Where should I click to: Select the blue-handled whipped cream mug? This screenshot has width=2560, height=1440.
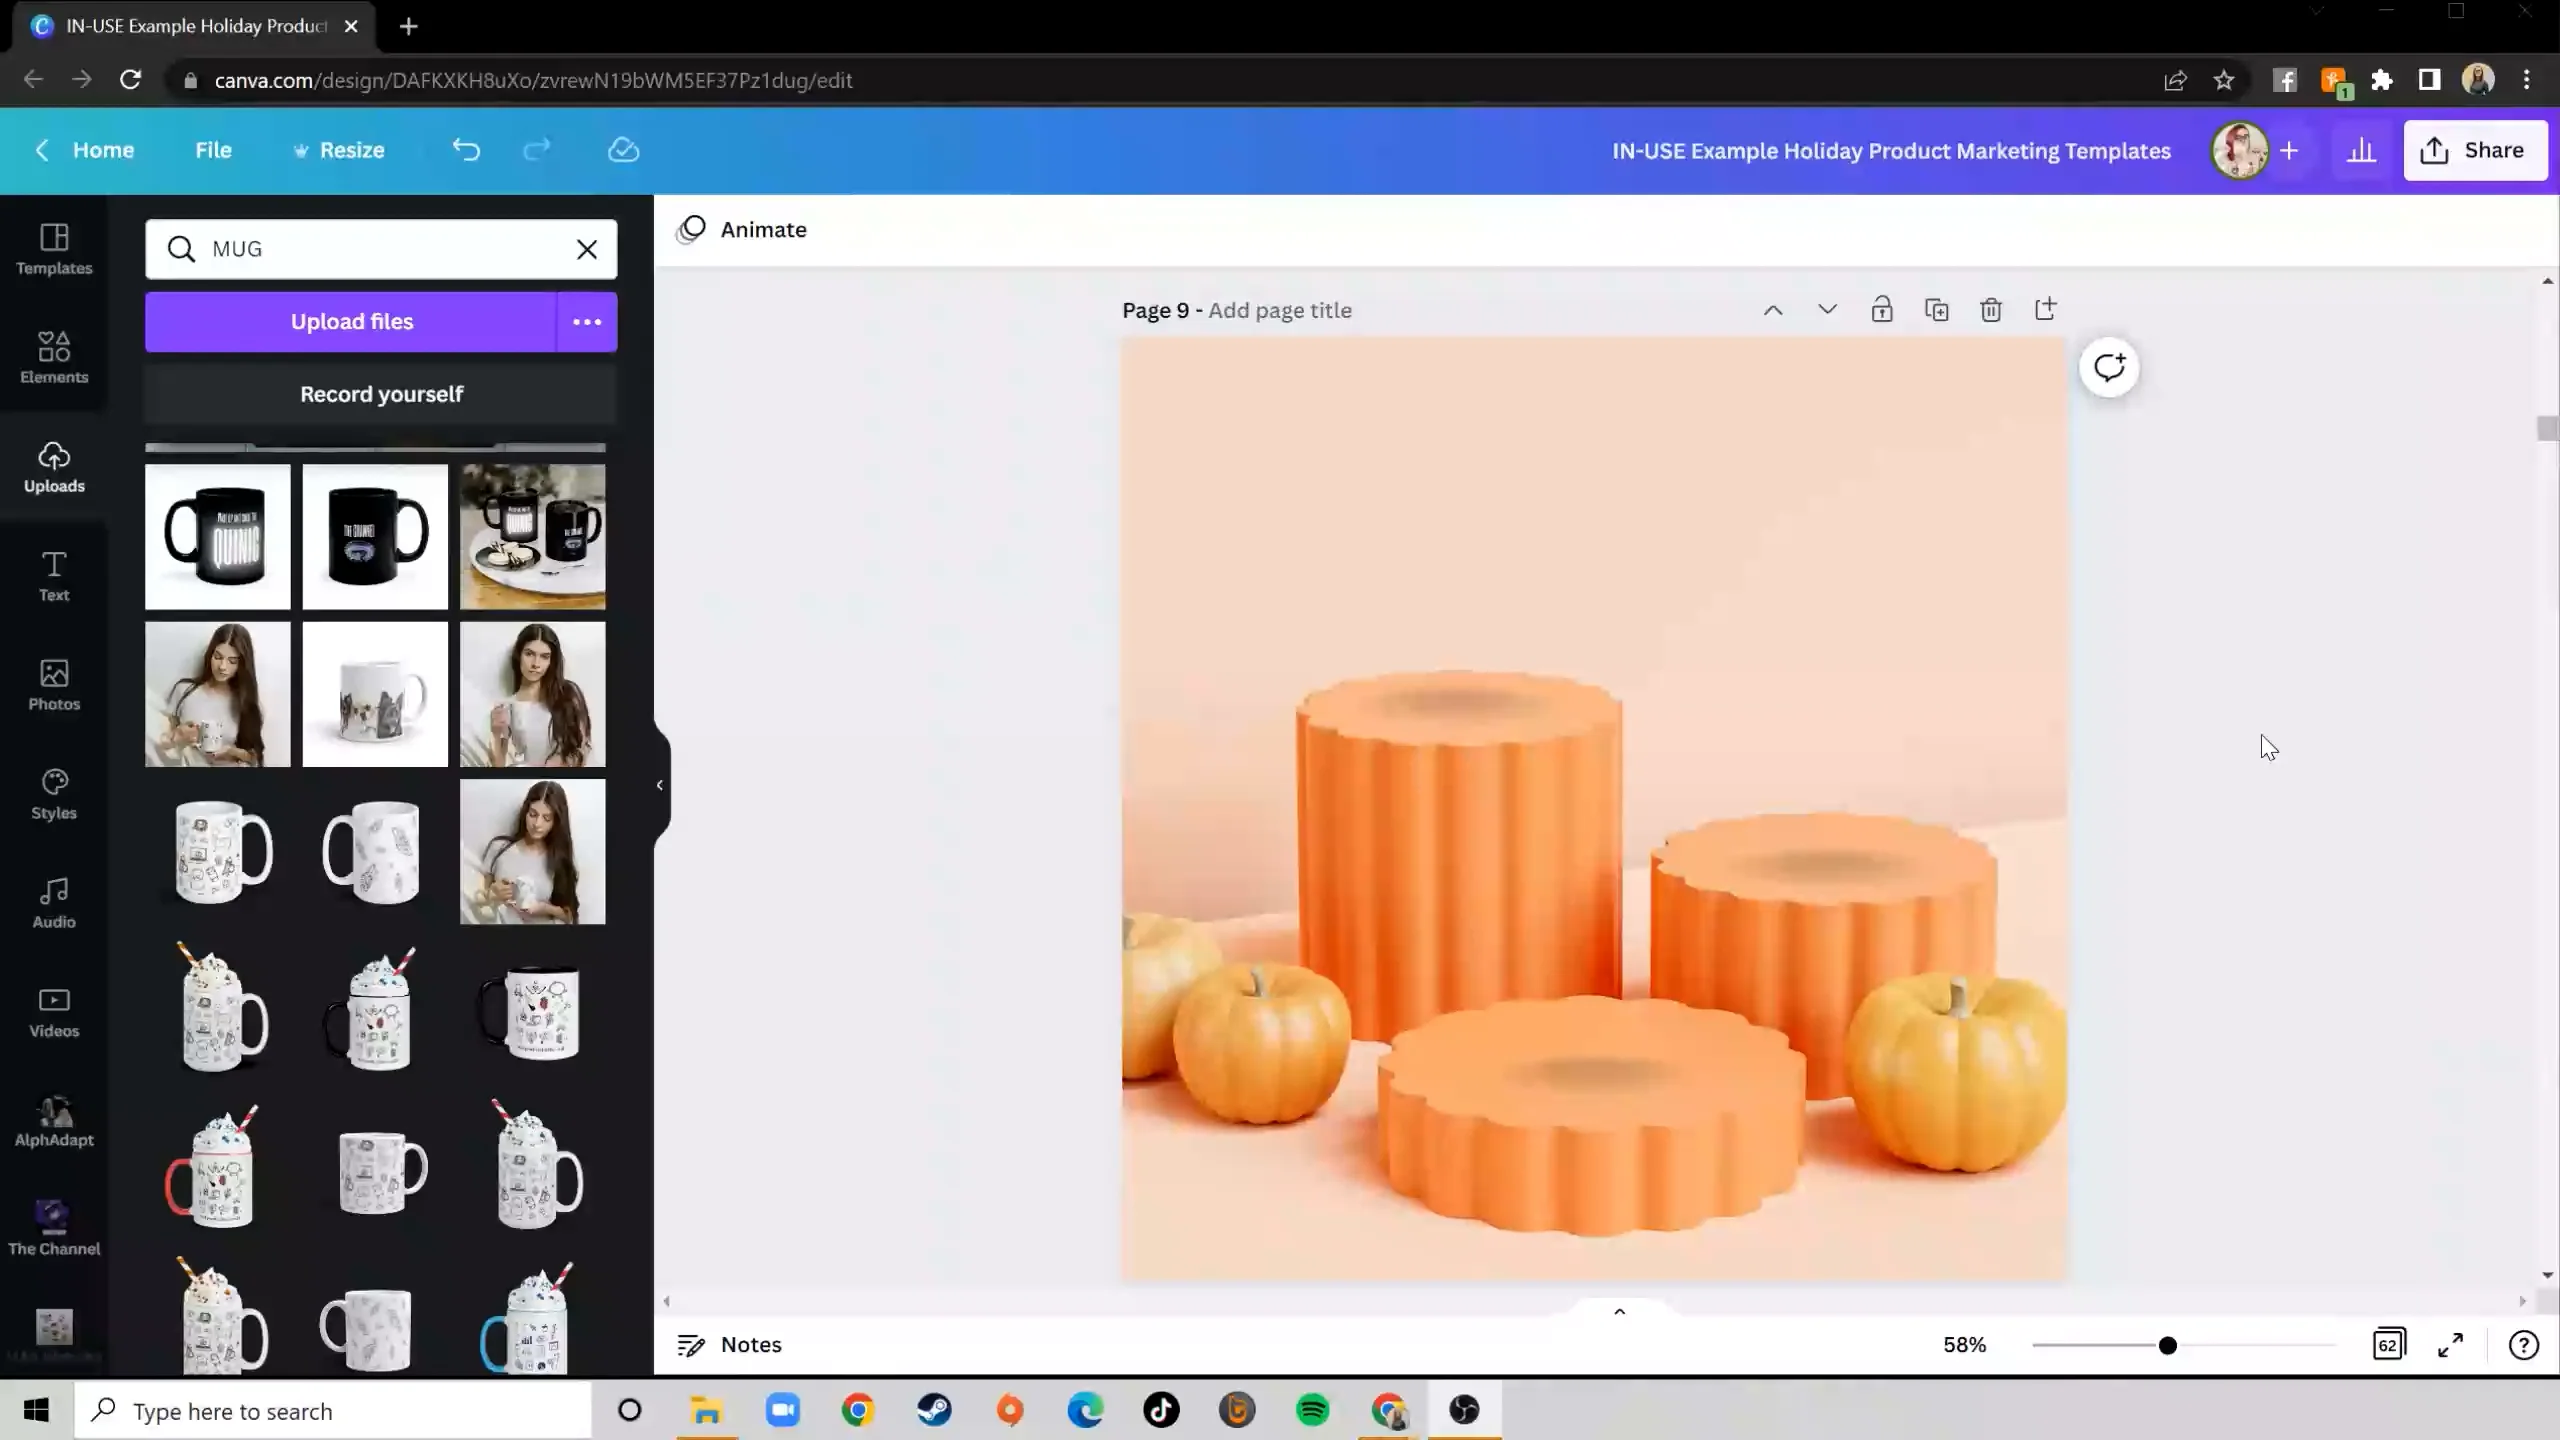point(527,1318)
